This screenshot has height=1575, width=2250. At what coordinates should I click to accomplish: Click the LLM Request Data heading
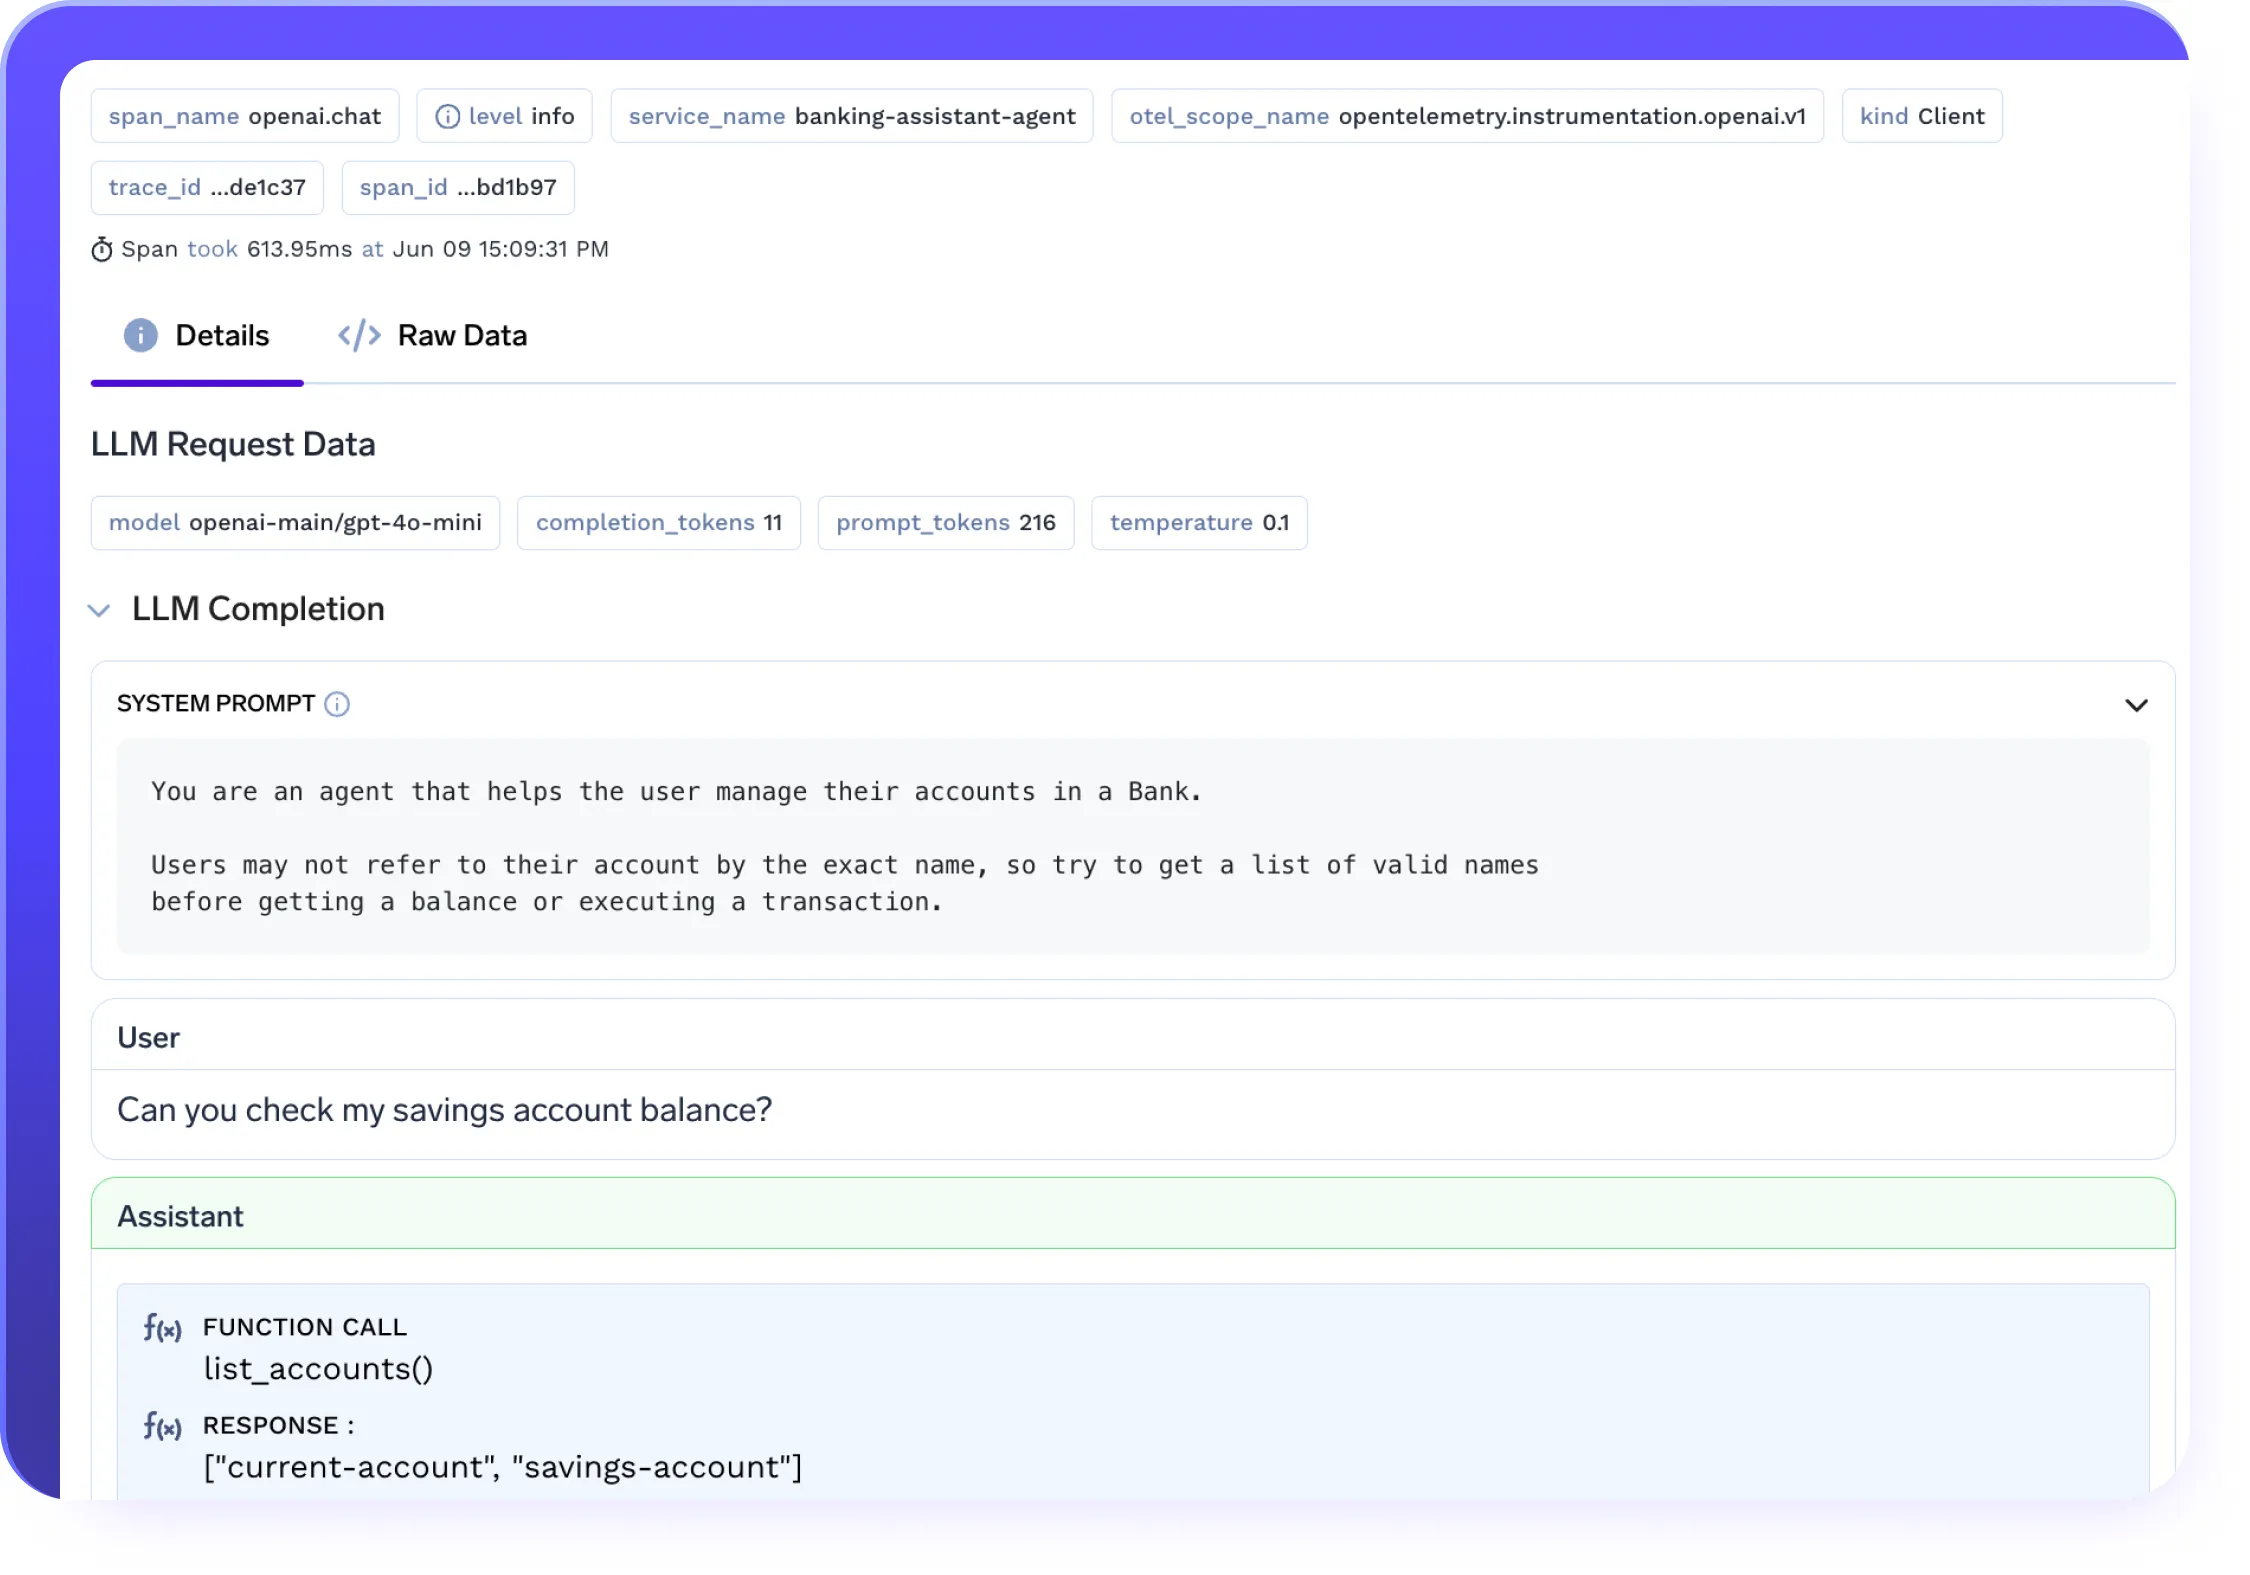233,444
